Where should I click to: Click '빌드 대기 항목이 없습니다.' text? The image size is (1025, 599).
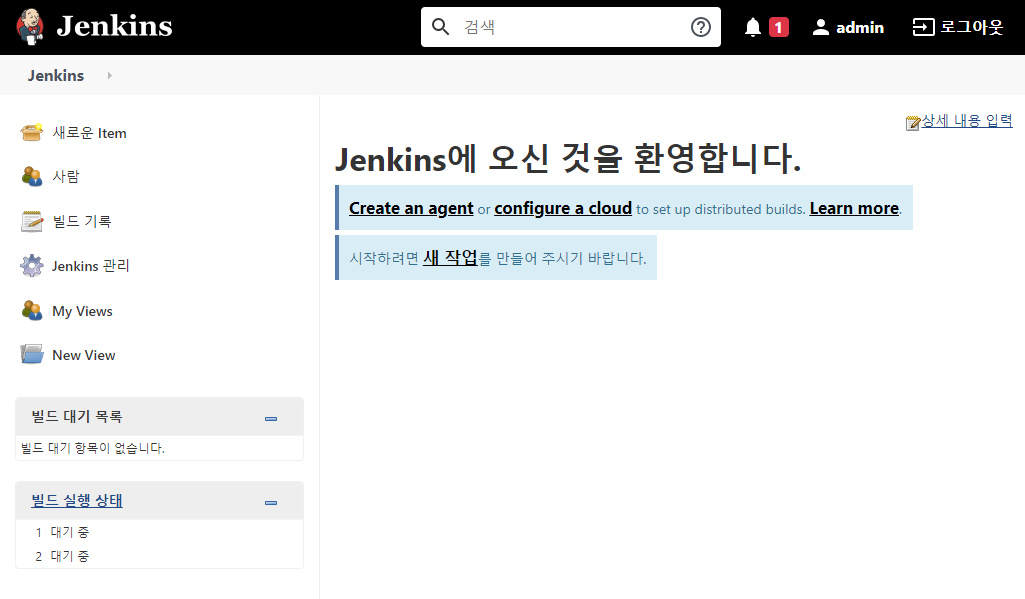click(x=93, y=448)
